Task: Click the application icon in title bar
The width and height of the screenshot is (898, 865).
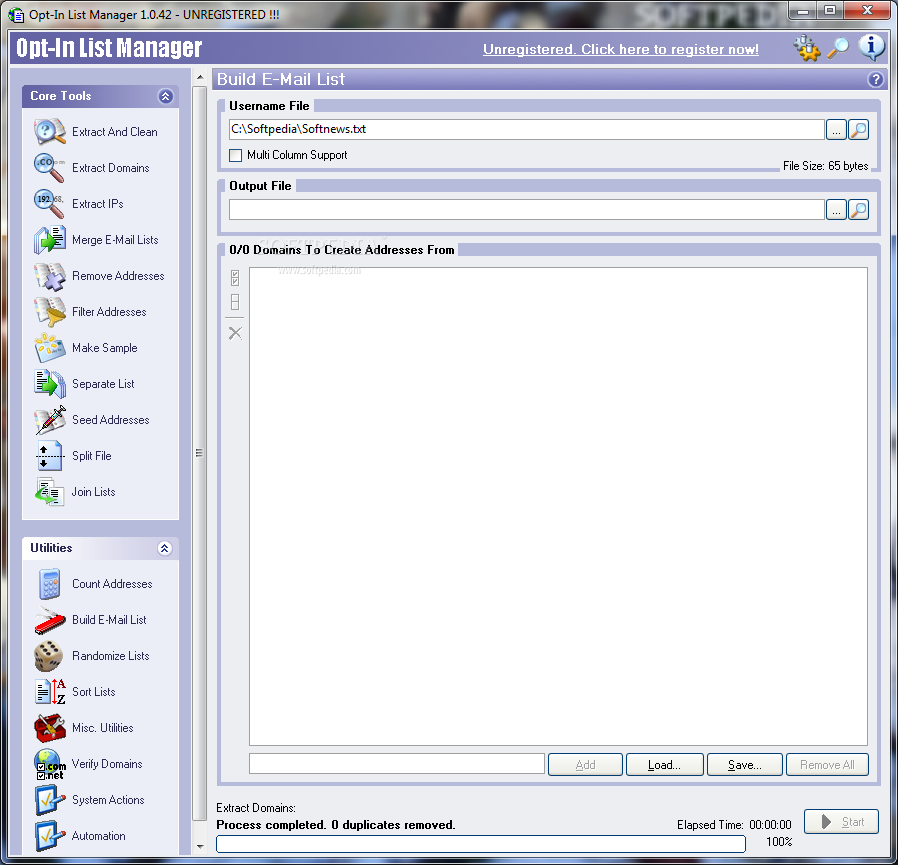Action: pos(16,14)
